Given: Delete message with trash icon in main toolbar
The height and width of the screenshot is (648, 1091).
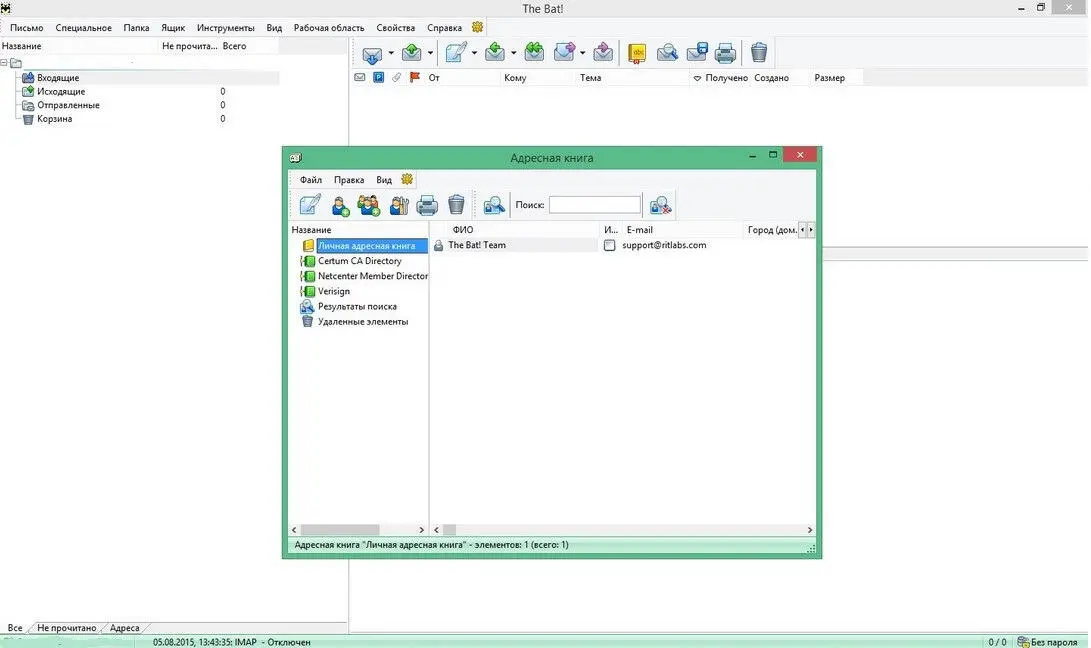Looking at the screenshot, I should tap(759, 52).
